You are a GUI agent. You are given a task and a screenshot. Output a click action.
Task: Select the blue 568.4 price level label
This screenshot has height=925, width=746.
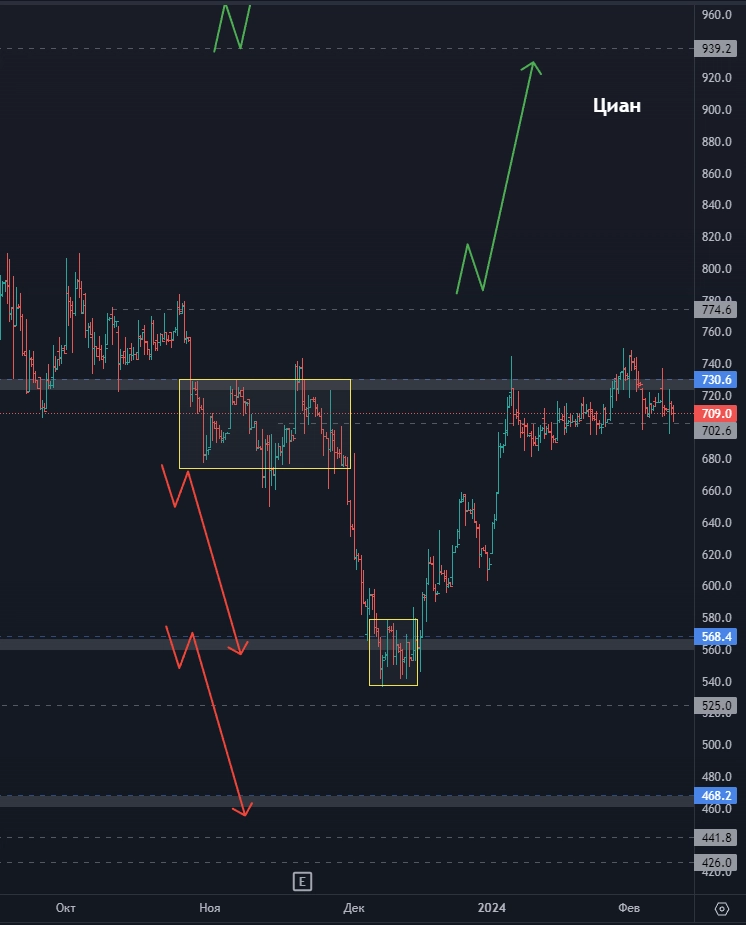click(717, 636)
